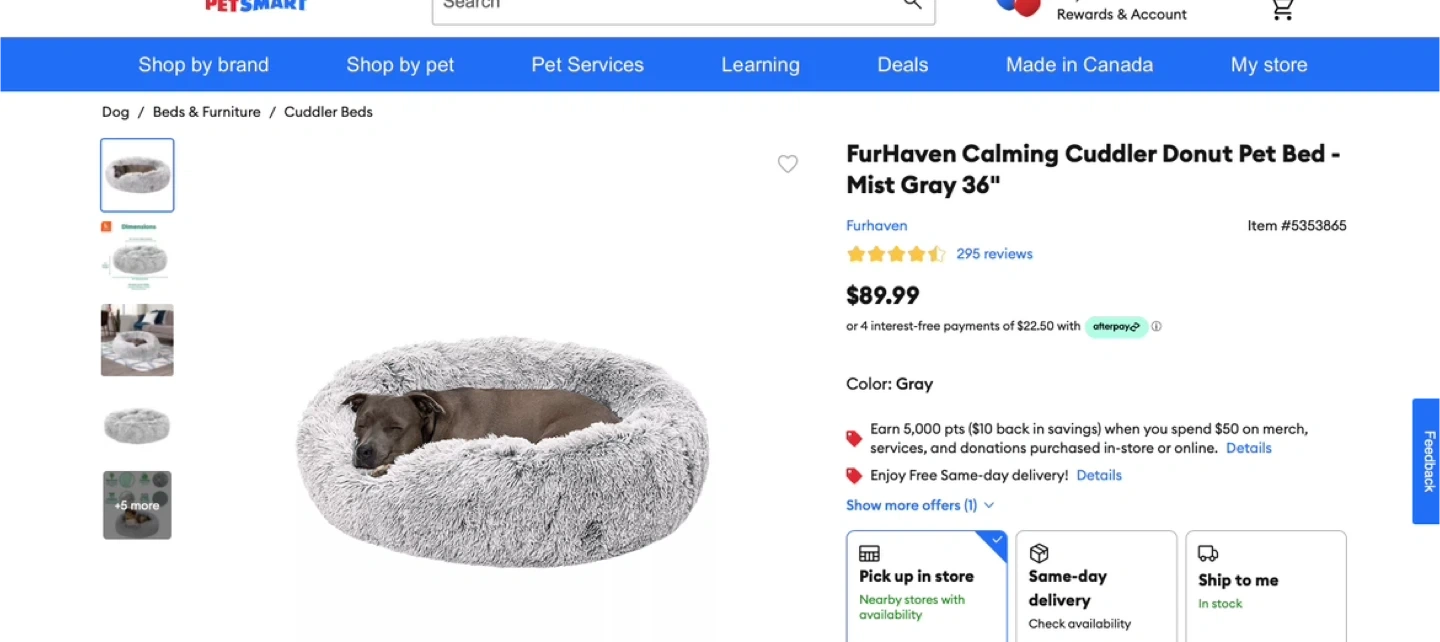Click the search magnifier icon

tap(912, 5)
